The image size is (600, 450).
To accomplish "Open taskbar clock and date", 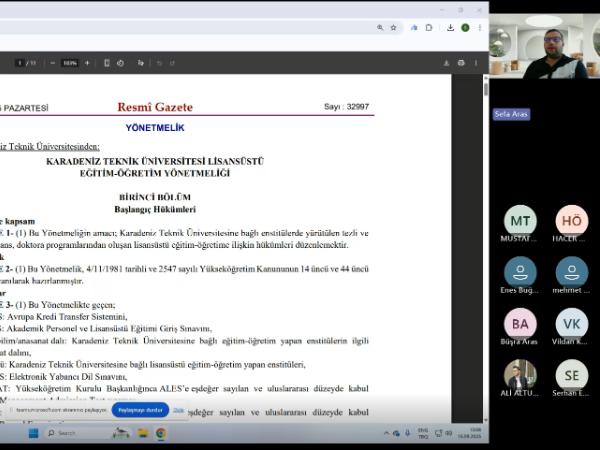I will click(x=470, y=433).
